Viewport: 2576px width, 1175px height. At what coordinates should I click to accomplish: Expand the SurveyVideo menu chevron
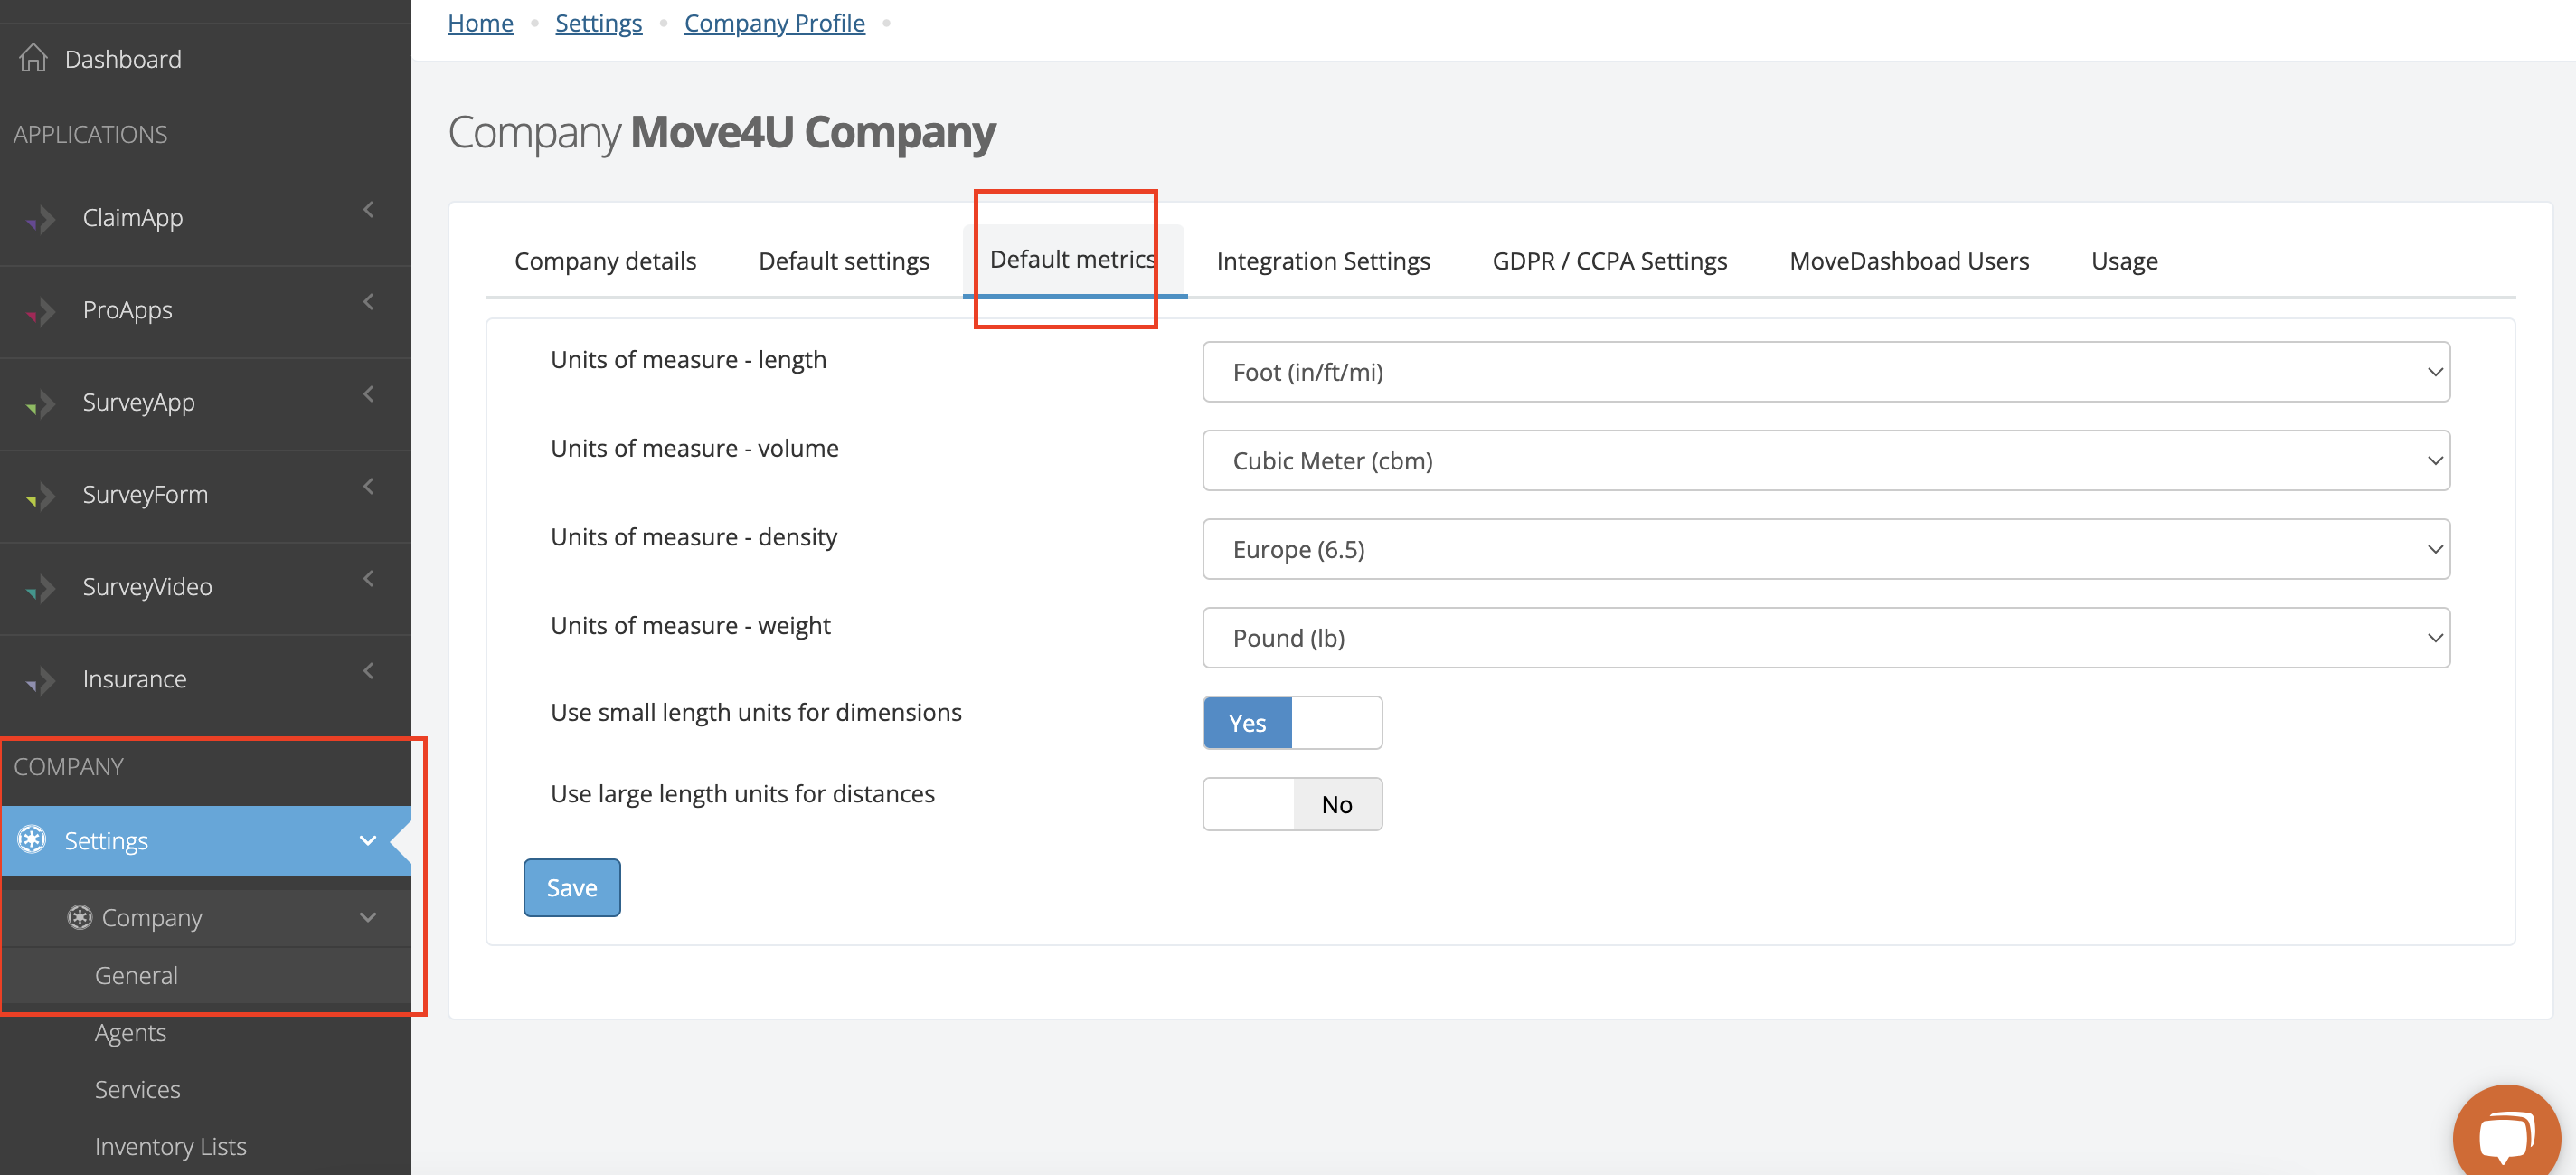(x=369, y=578)
